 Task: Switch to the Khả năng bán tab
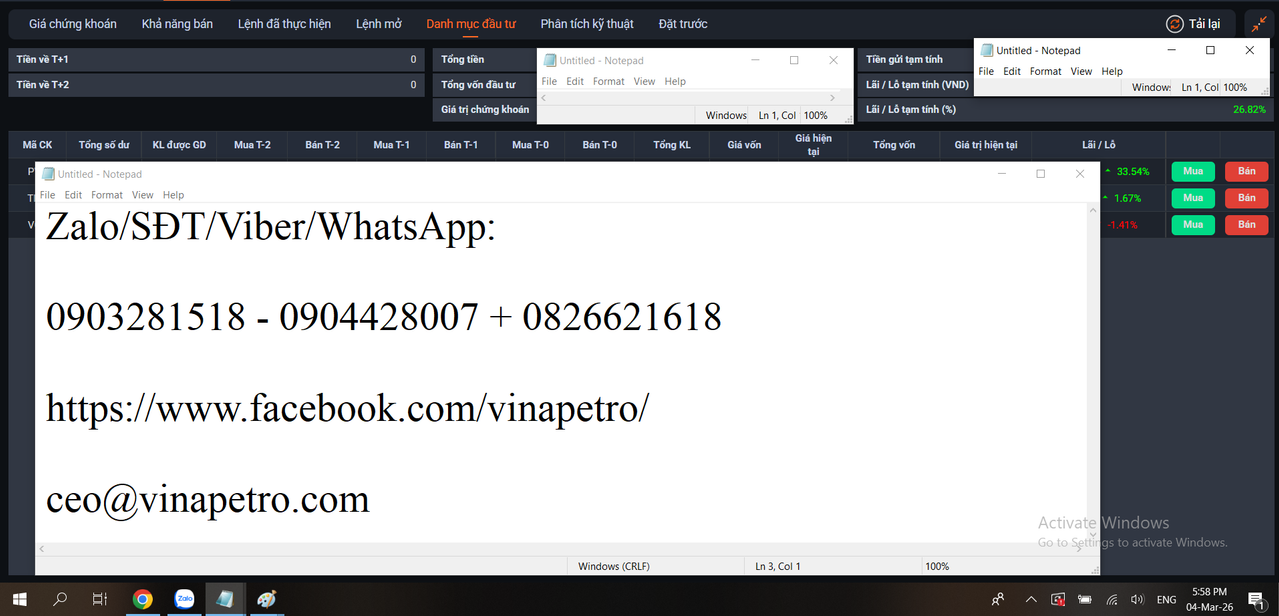click(x=177, y=24)
